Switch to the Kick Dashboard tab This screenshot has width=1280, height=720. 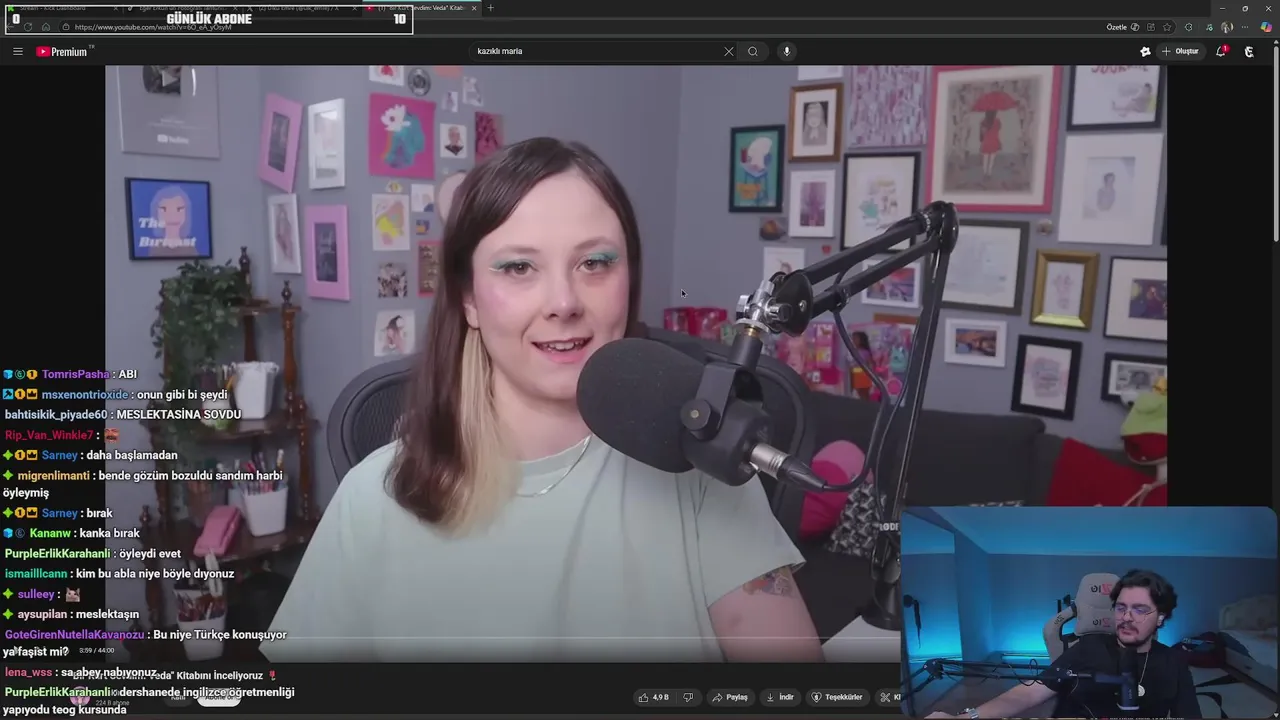click(x=60, y=8)
